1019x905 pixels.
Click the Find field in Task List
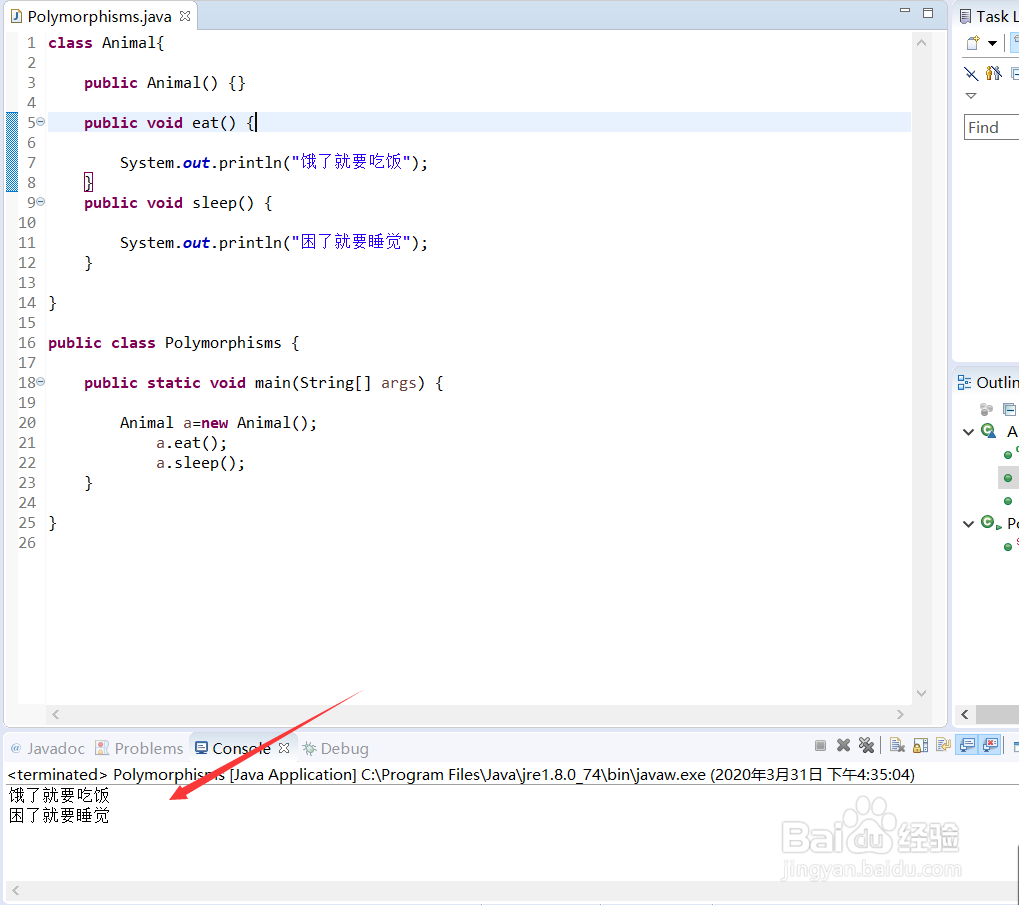[x=991, y=127]
